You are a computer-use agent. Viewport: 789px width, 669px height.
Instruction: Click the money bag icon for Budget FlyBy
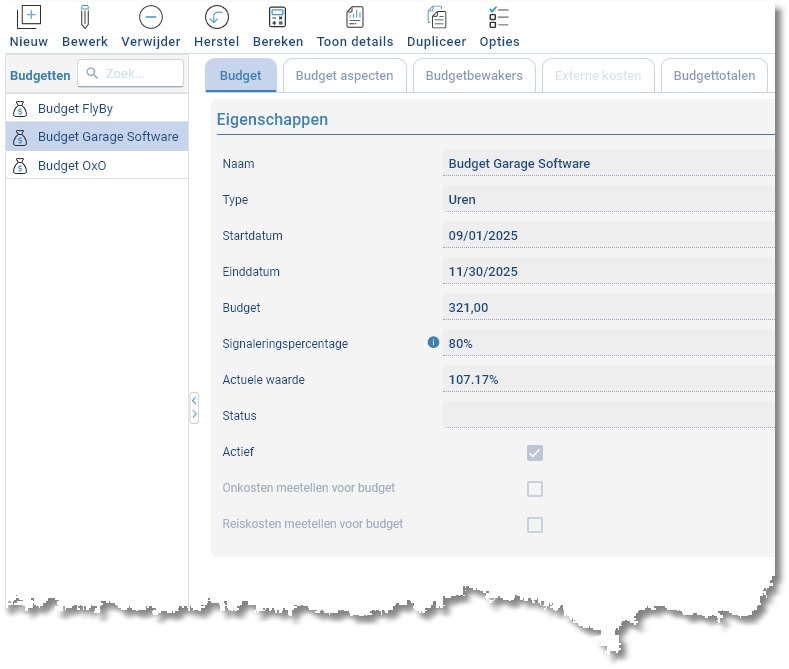[20, 109]
